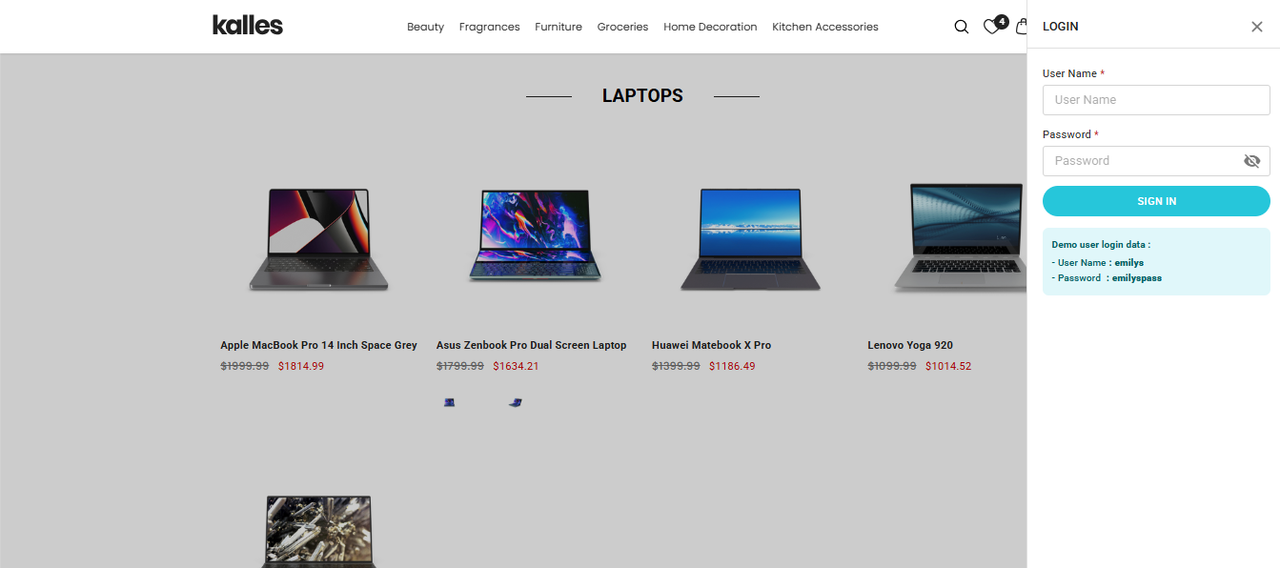Open the wishlist heart icon
Image resolution: width=1280 pixels, height=568 pixels.
point(991,27)
